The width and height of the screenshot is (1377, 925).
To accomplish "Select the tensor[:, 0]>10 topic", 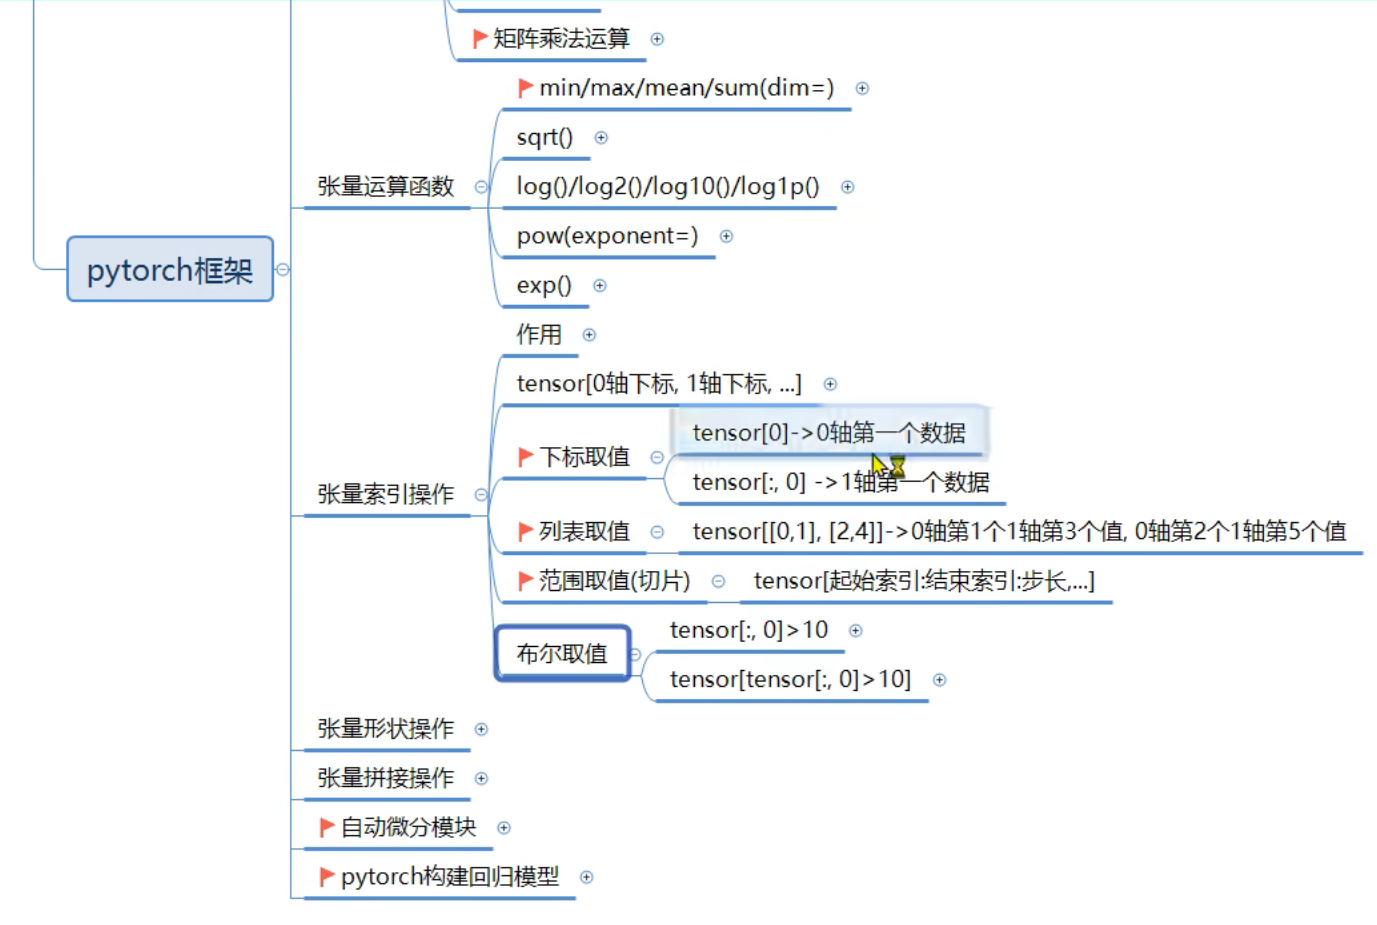I will (x=749, y=630).
